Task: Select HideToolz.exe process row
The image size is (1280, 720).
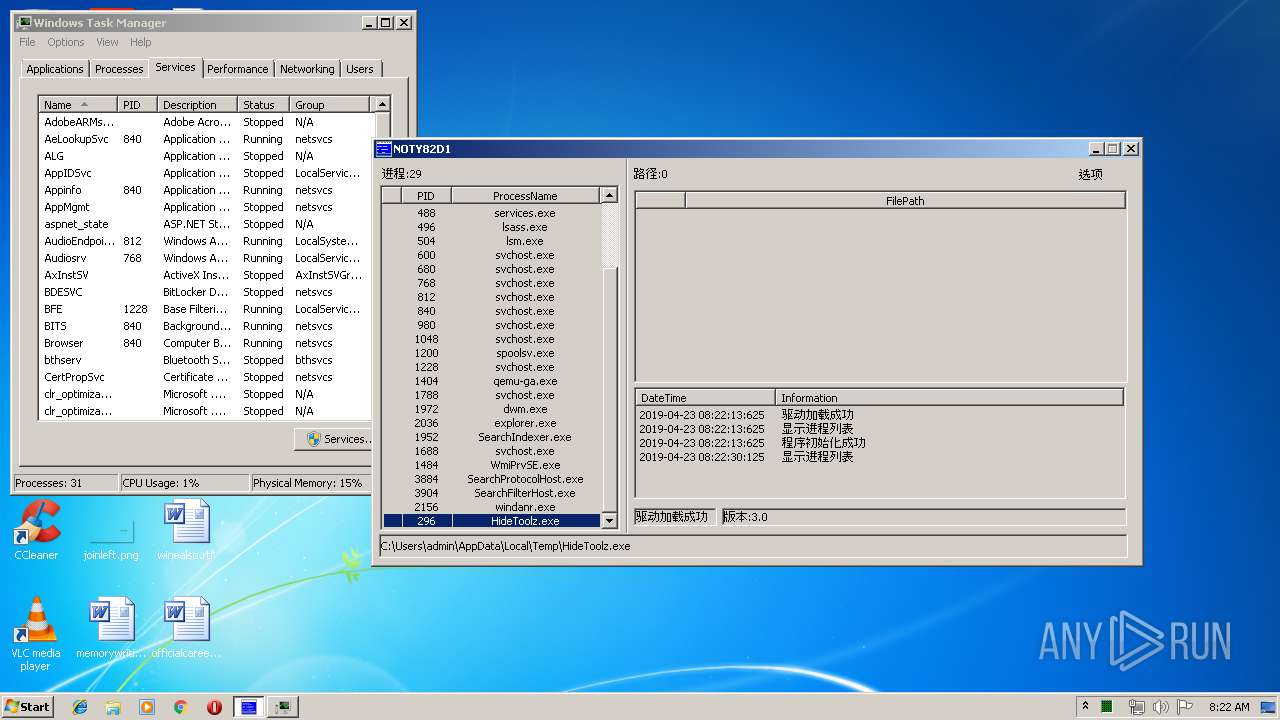Action: point(491,521)
